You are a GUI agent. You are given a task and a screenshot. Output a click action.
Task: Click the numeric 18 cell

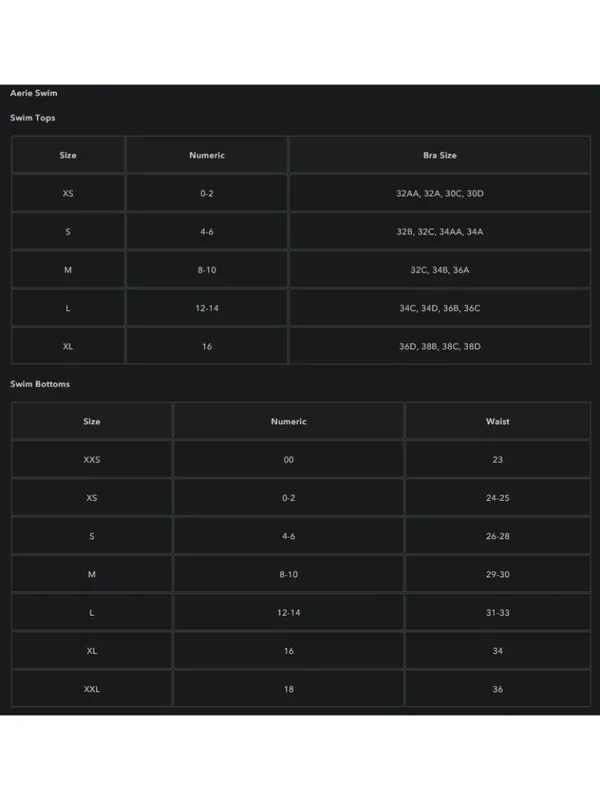pyautogui.click(x=289, y=689)
